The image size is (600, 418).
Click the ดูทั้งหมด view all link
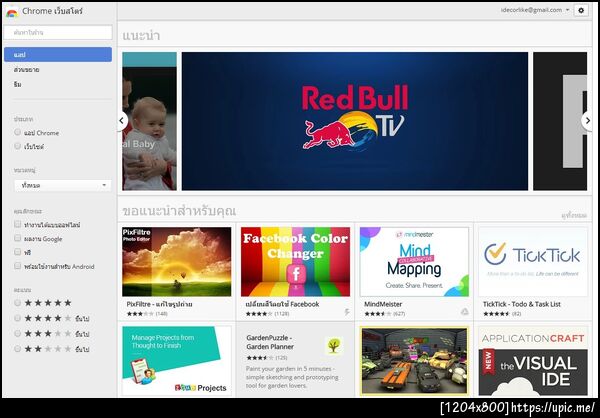pos(574,216)
